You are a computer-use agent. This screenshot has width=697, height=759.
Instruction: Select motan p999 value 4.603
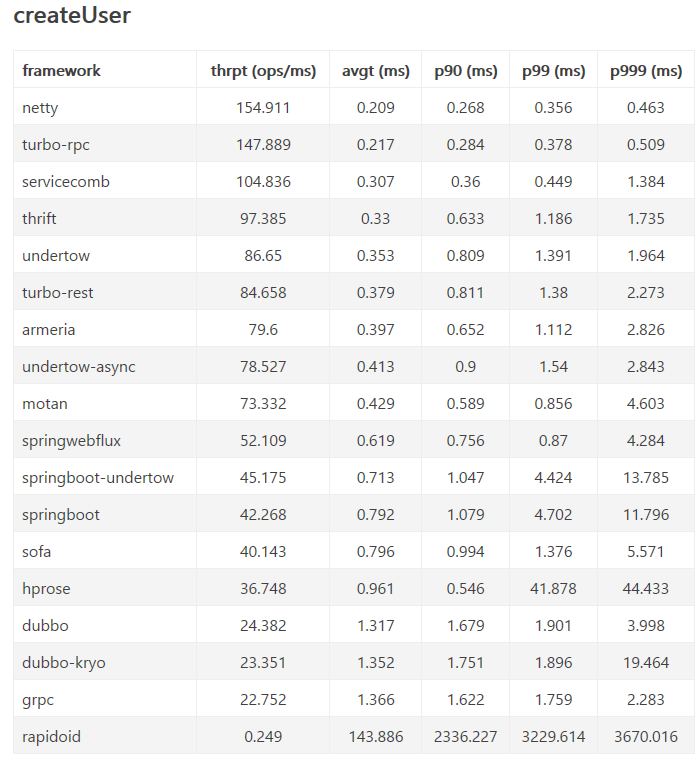tap(646, 404)
